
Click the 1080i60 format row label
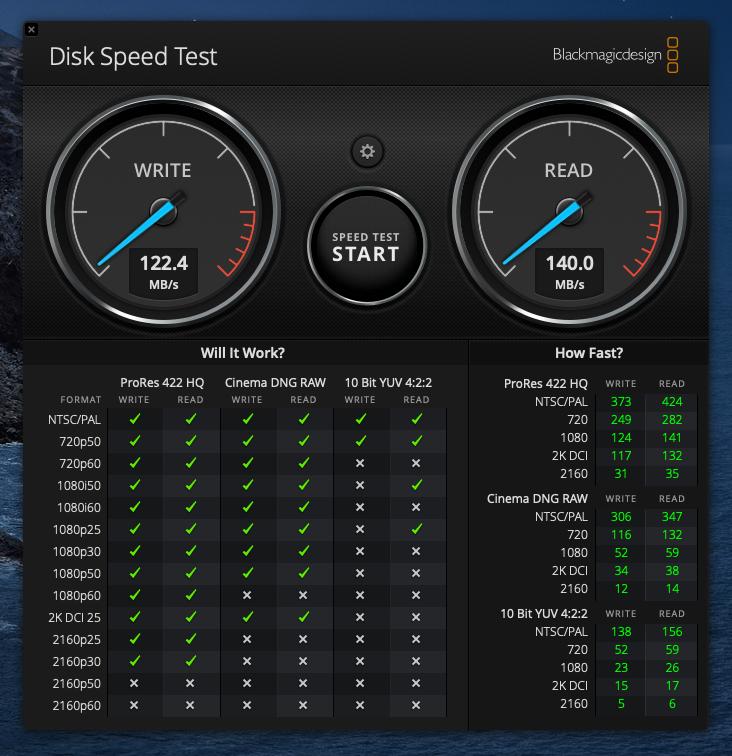[79, 508]
